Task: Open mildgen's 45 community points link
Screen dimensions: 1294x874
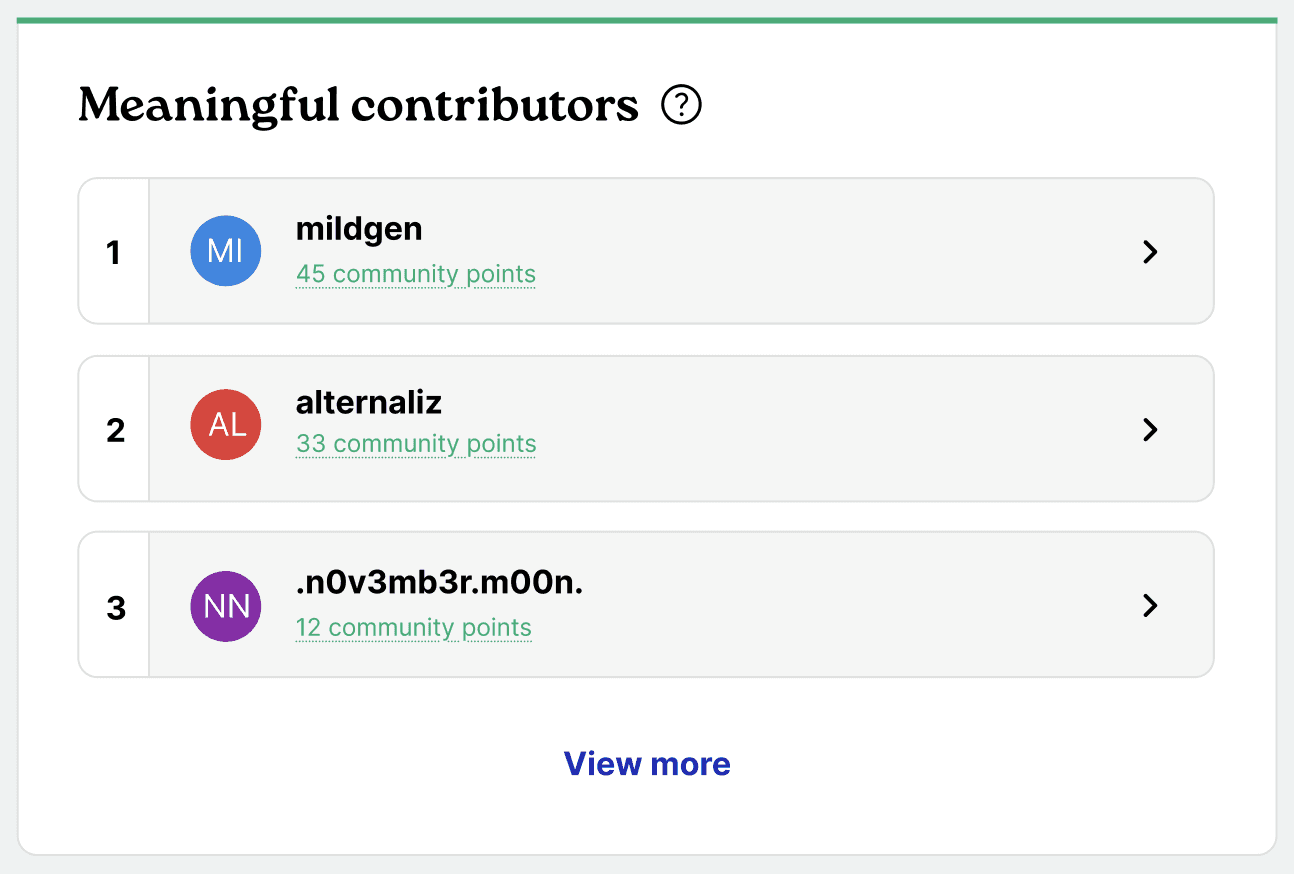Action: [x=415, y=274]
